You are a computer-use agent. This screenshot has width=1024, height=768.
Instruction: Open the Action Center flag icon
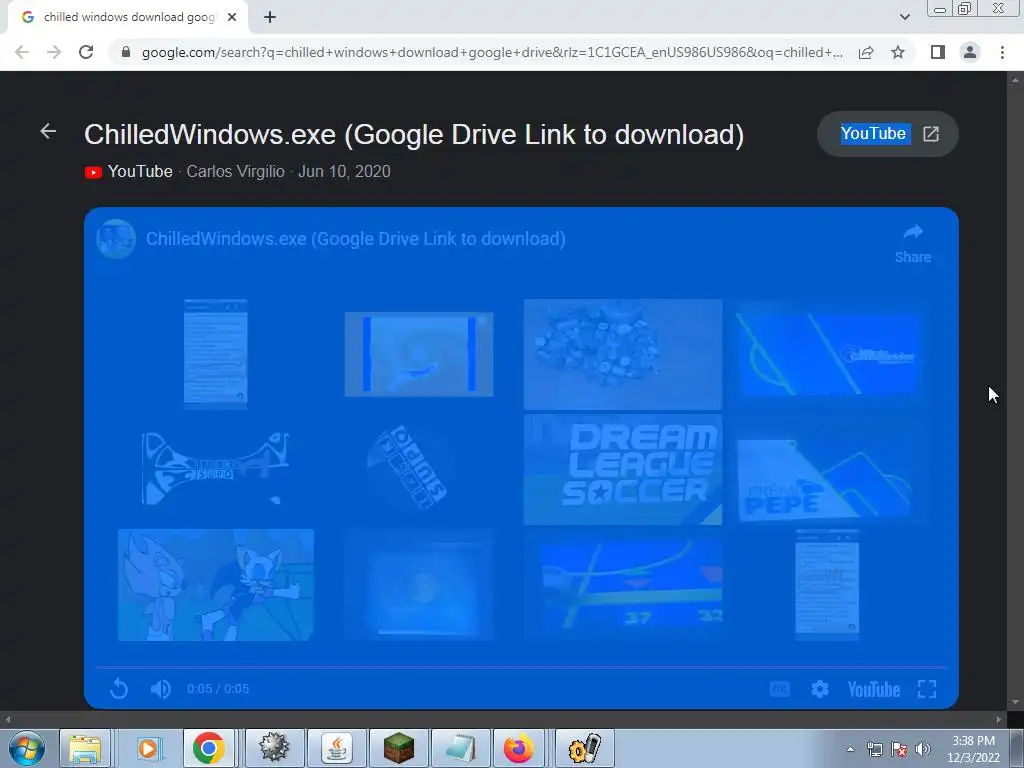(899, 749)
